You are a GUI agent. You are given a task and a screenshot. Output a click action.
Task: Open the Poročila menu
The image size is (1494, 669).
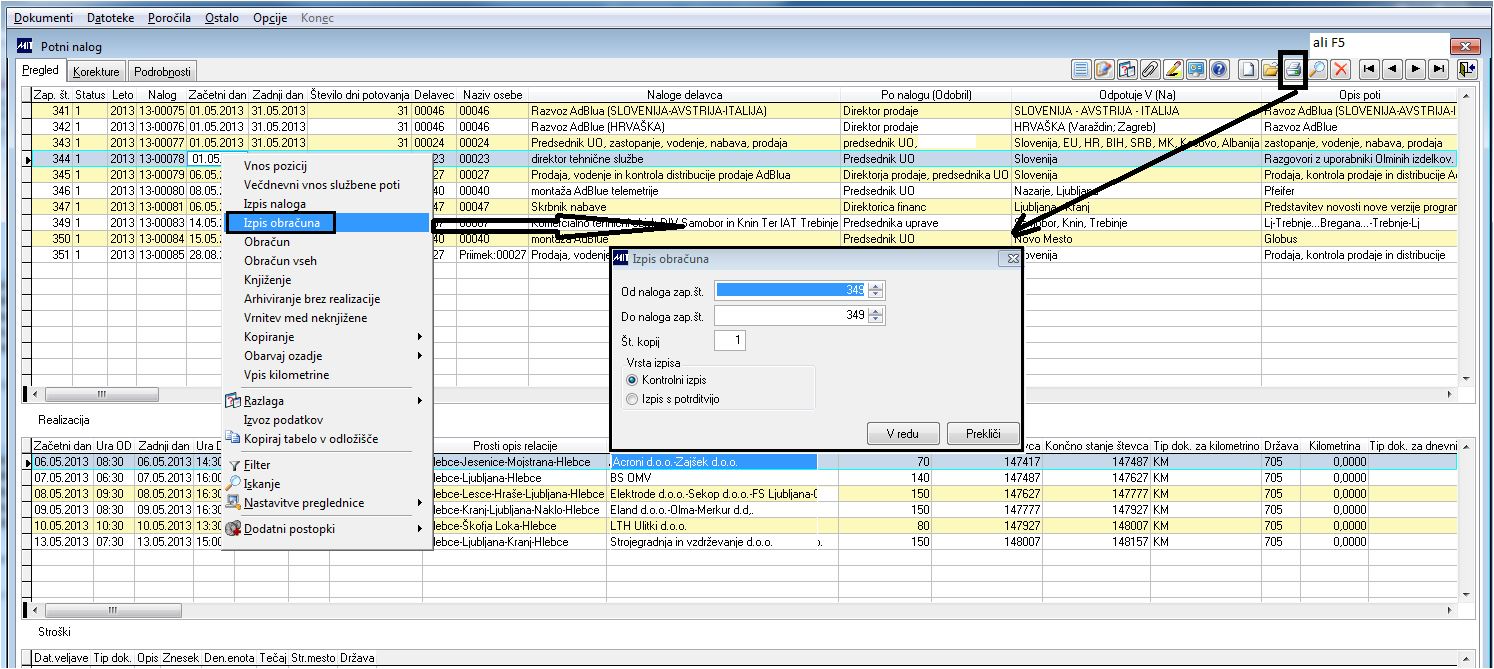click(169, 18)
